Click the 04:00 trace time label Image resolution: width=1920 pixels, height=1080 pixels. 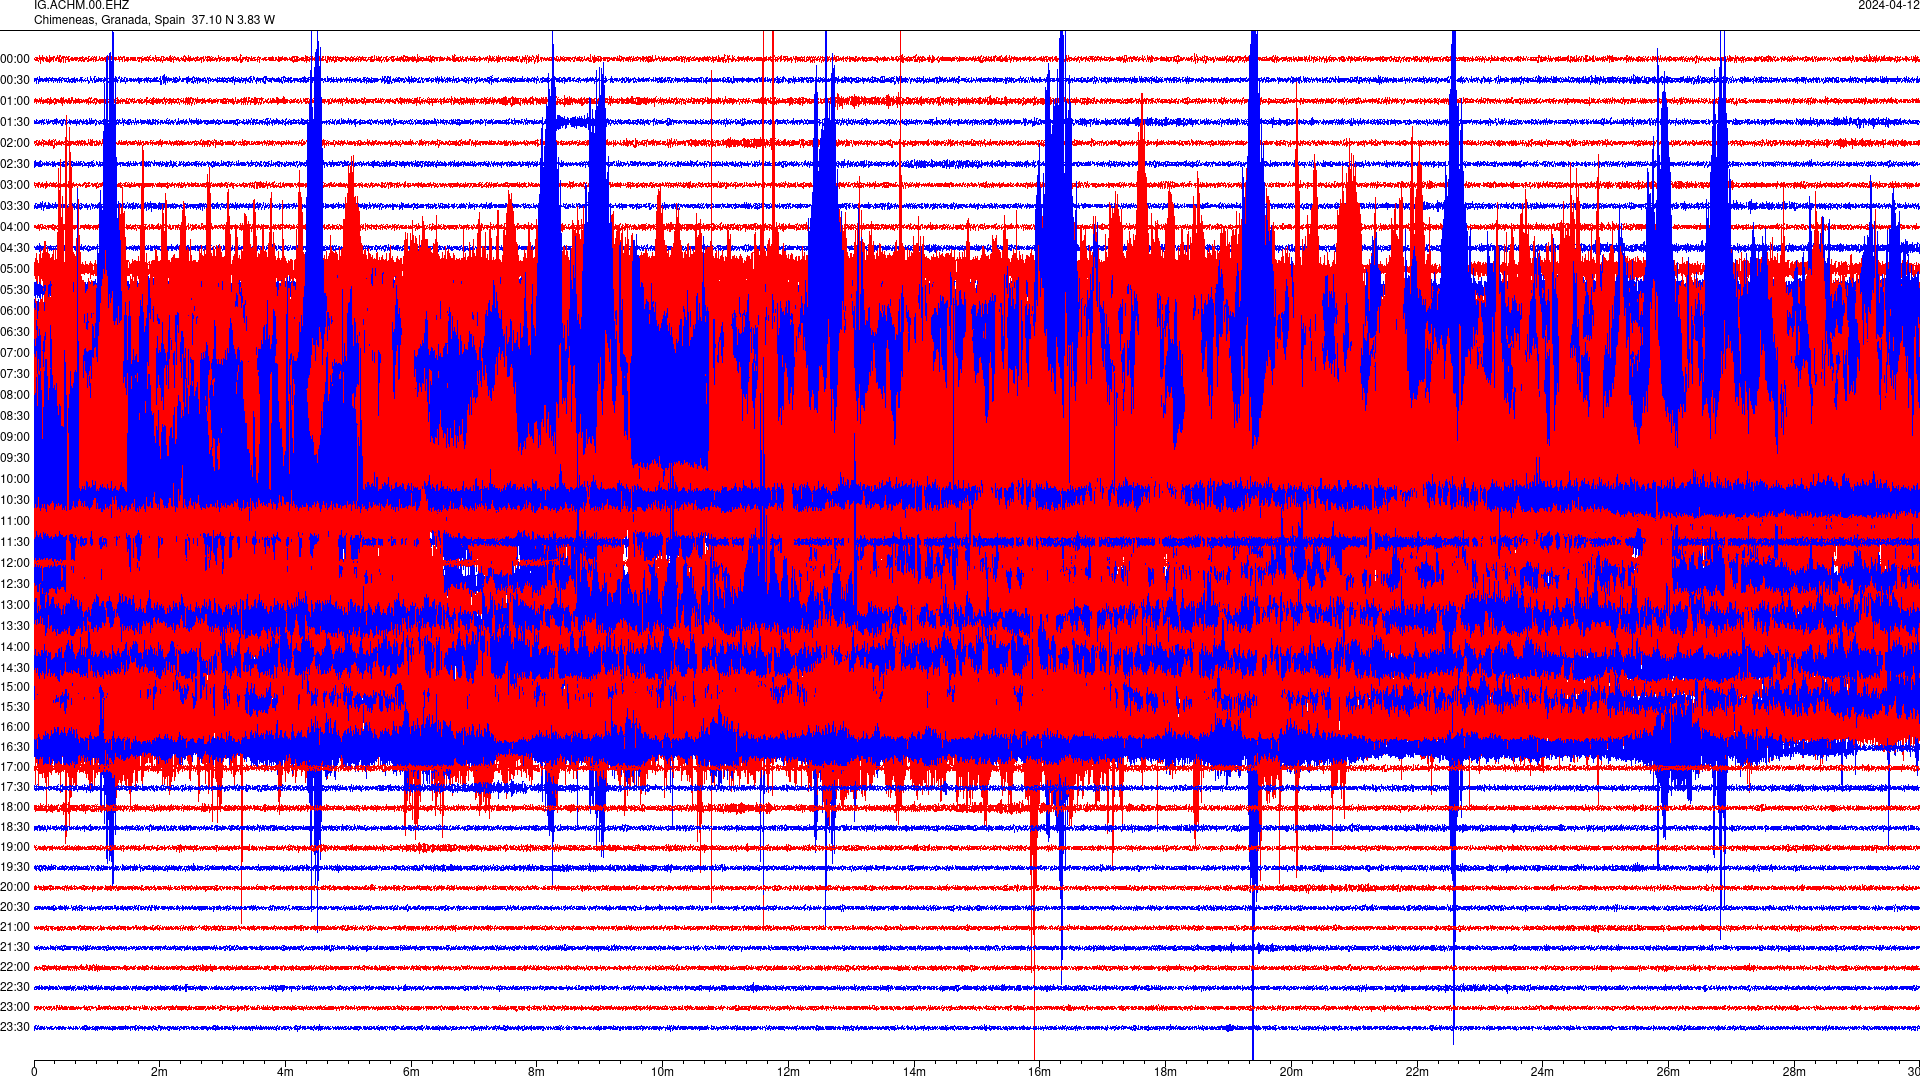point(15,227)
